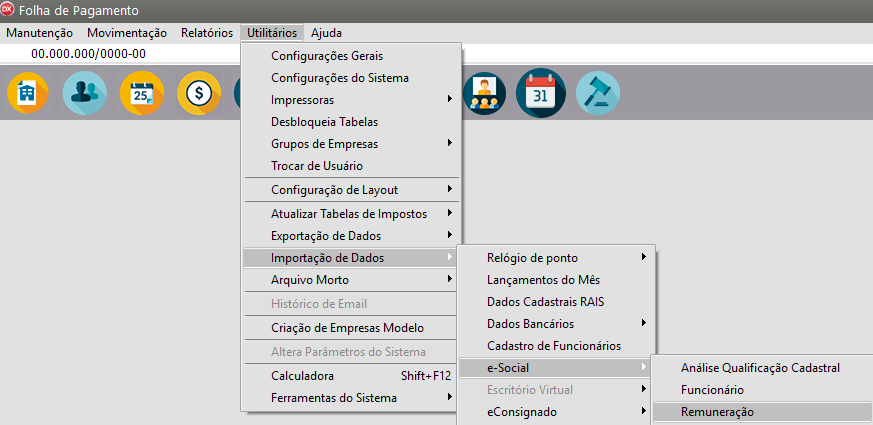Viewport: 873px width, 425px height.
Task: Open the calendar 31 toolbar icon
Action: tap(540, 94)
